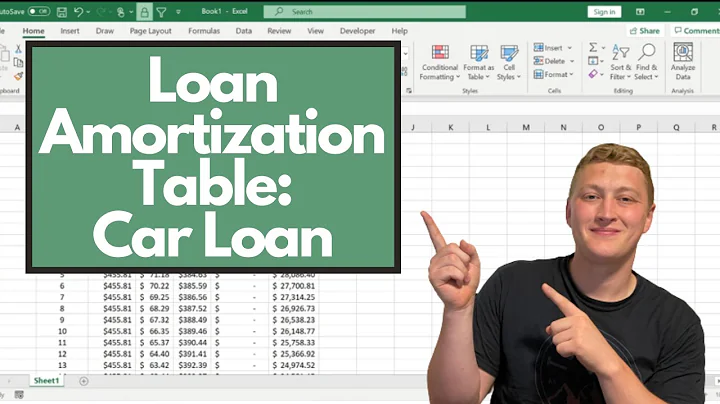720x404 pixels.
Task: Open Find & Select menu
Action: (647, 63)
